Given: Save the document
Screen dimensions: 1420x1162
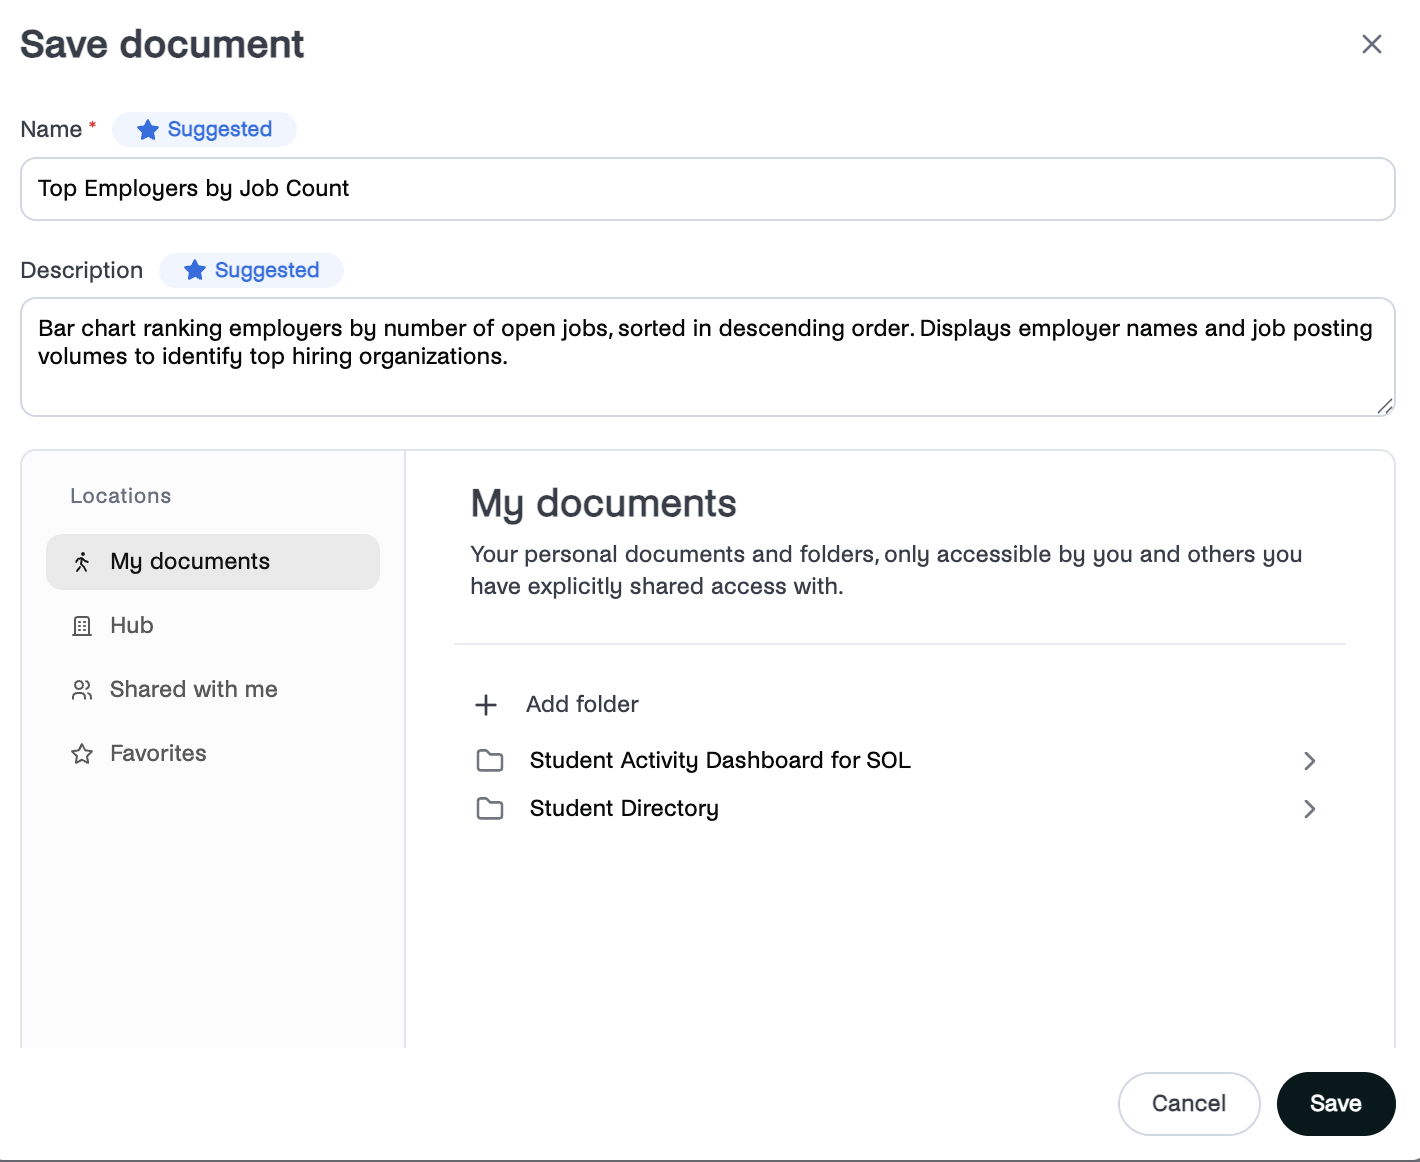Looking at the screenshot, I should click(x=1336, y=1104).
